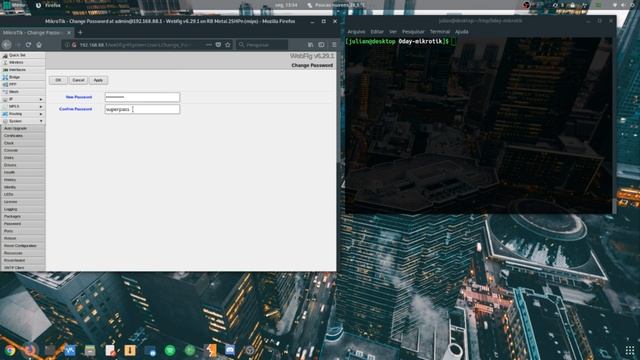Reload the Firefox page

click(x=28, y=44)
